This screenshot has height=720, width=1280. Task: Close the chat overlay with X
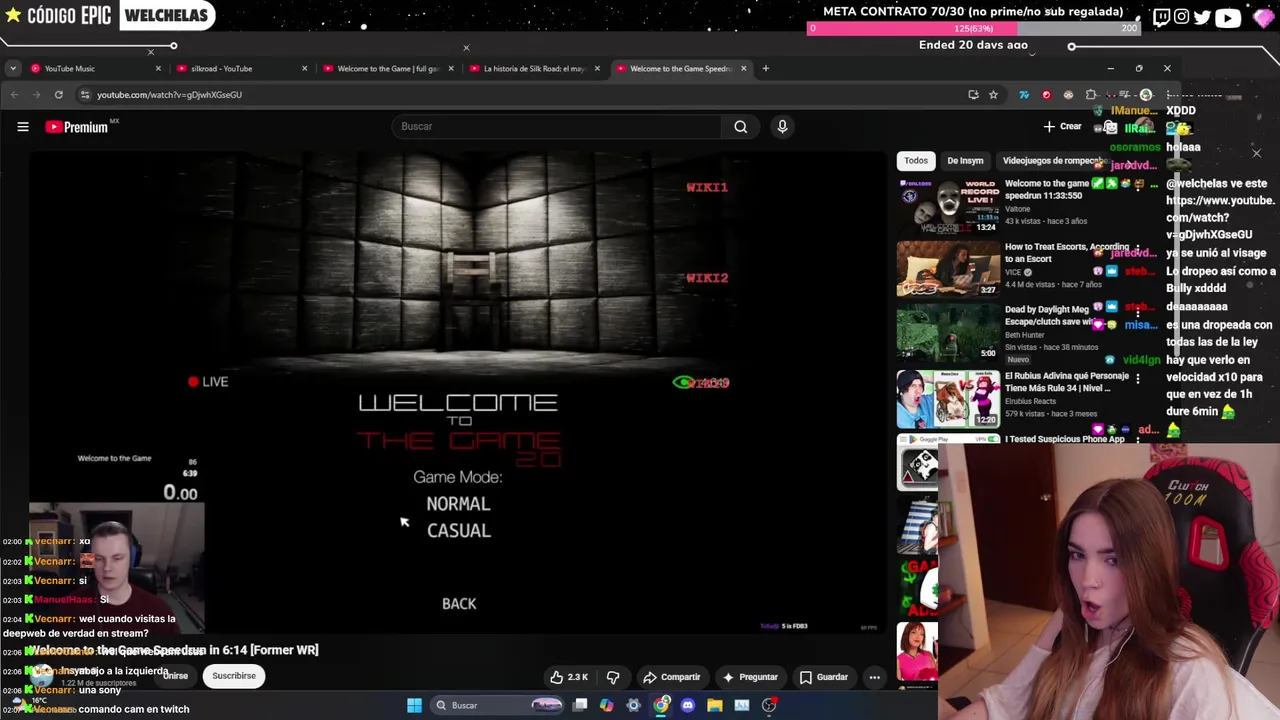(x=1256, y=153)
